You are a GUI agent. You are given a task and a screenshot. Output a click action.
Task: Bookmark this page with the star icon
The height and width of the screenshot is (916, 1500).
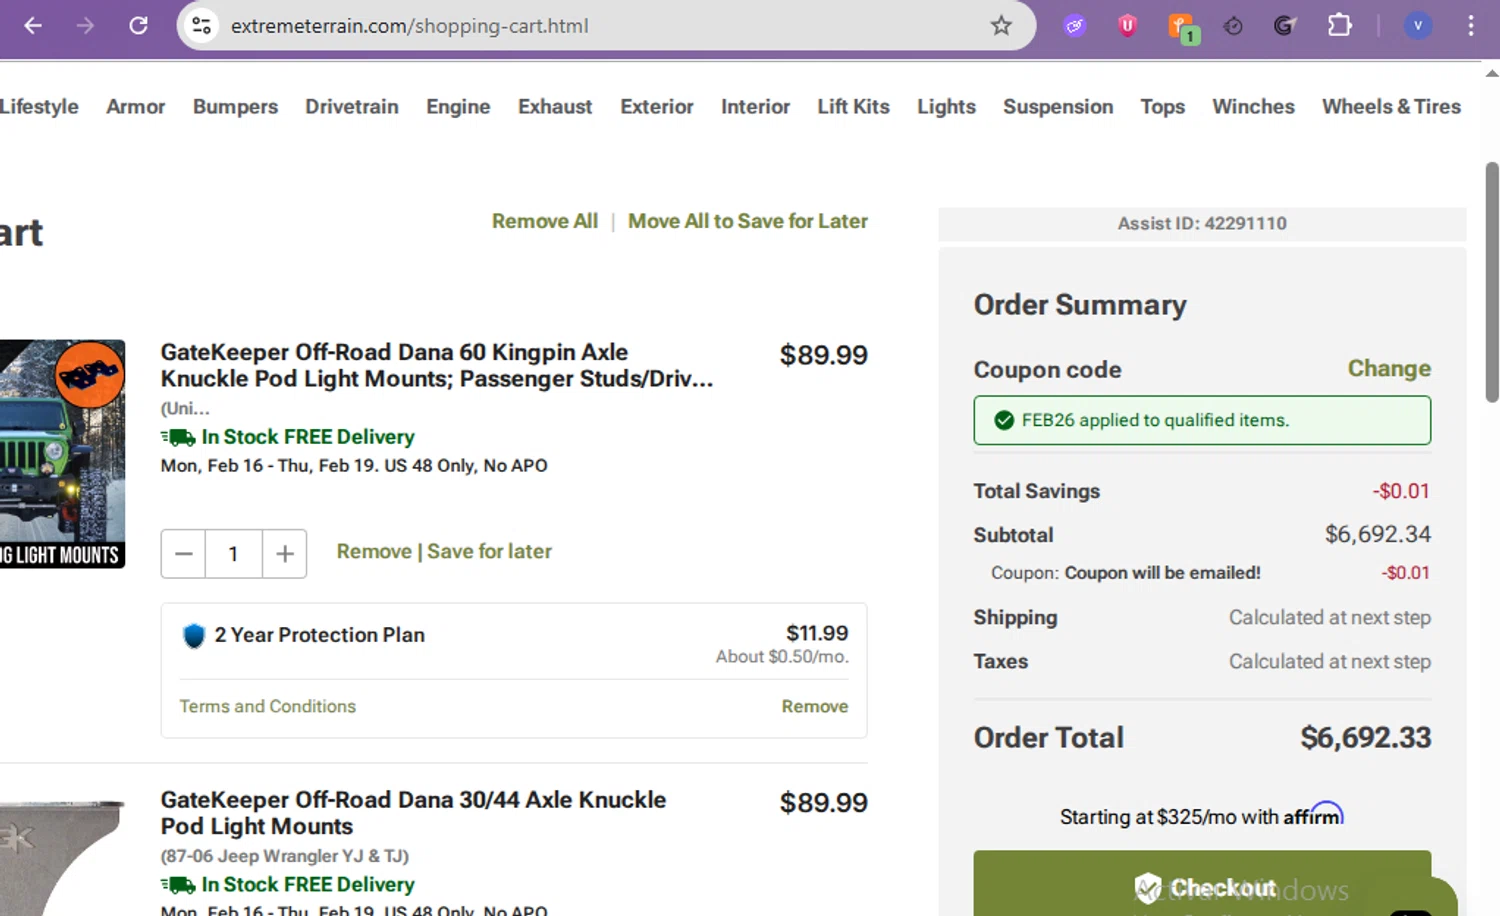[1001, 26]
